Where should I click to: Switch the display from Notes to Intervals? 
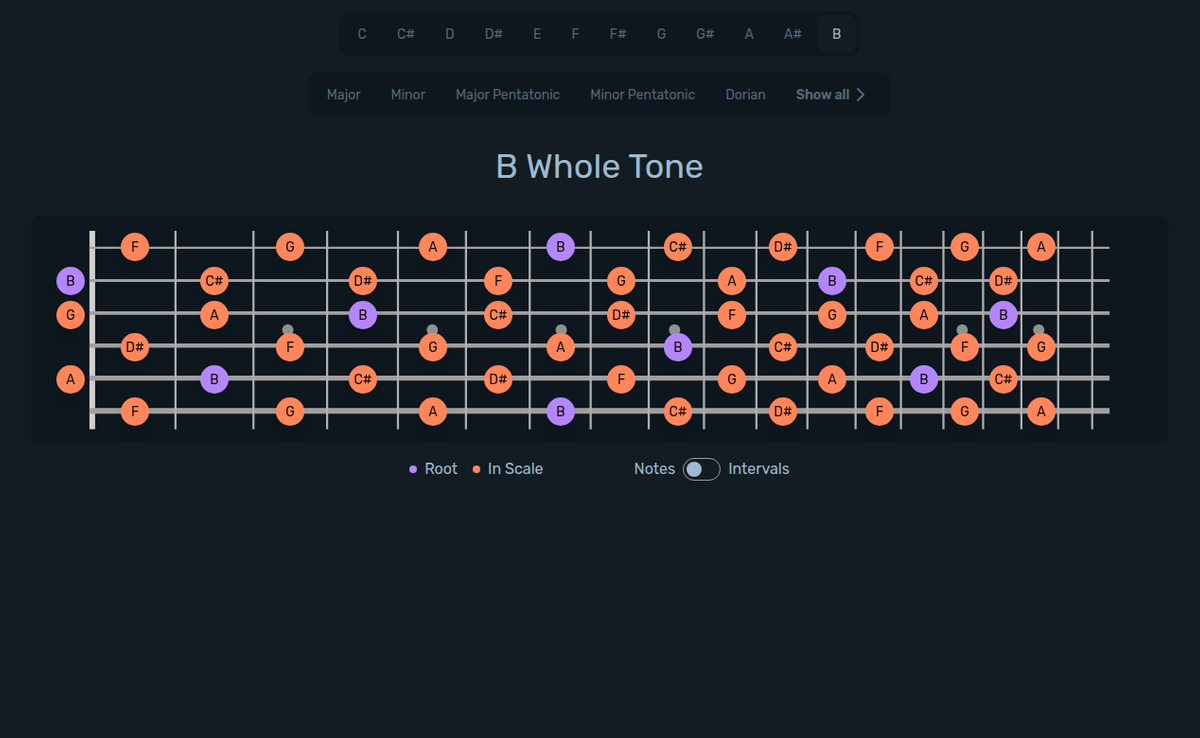(x=701, y=468)
